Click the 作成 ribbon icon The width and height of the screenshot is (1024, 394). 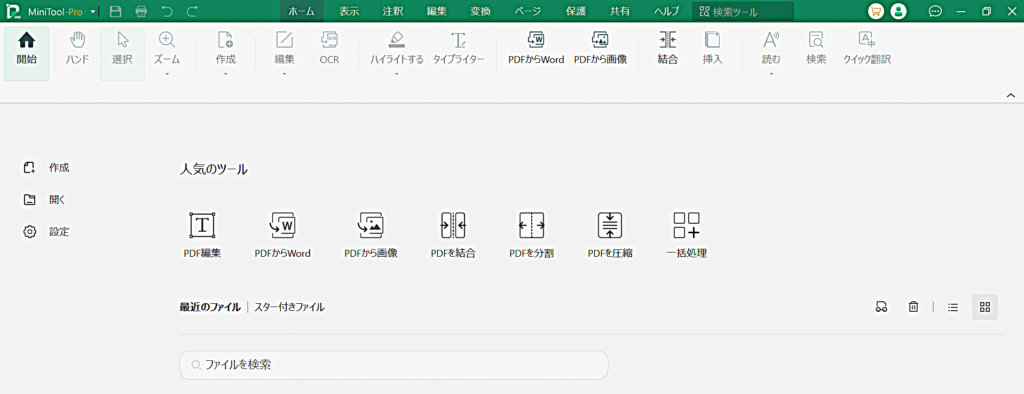(x=225, y=49)
